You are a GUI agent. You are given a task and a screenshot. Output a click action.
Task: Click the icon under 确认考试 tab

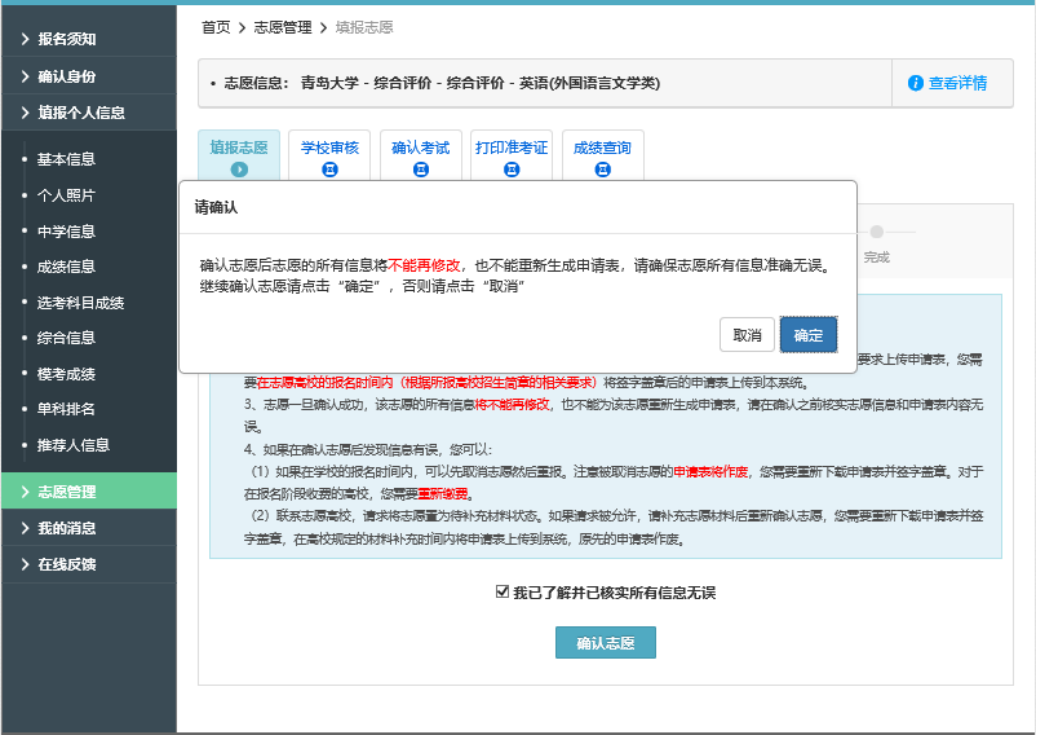tap(421, 169)
